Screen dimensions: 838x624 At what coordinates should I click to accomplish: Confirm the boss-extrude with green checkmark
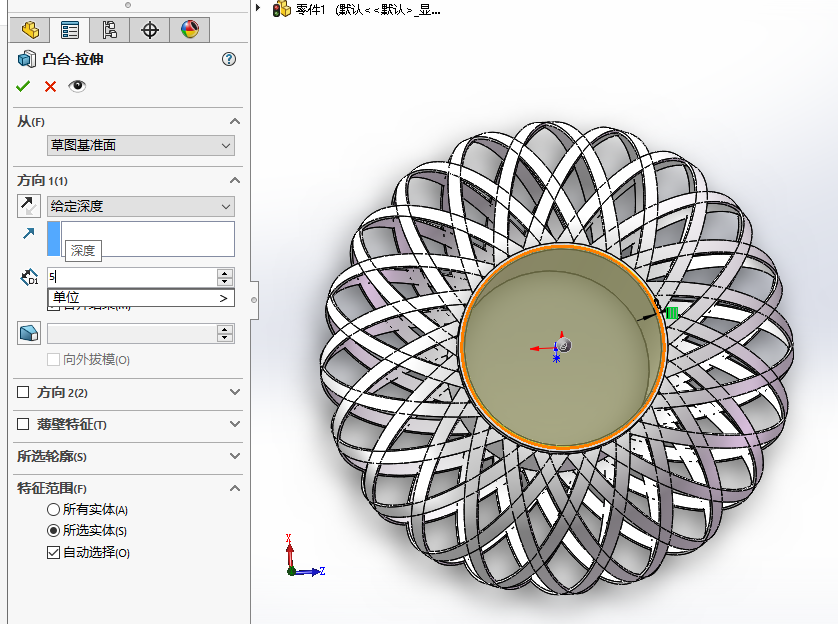pos(23,86)
